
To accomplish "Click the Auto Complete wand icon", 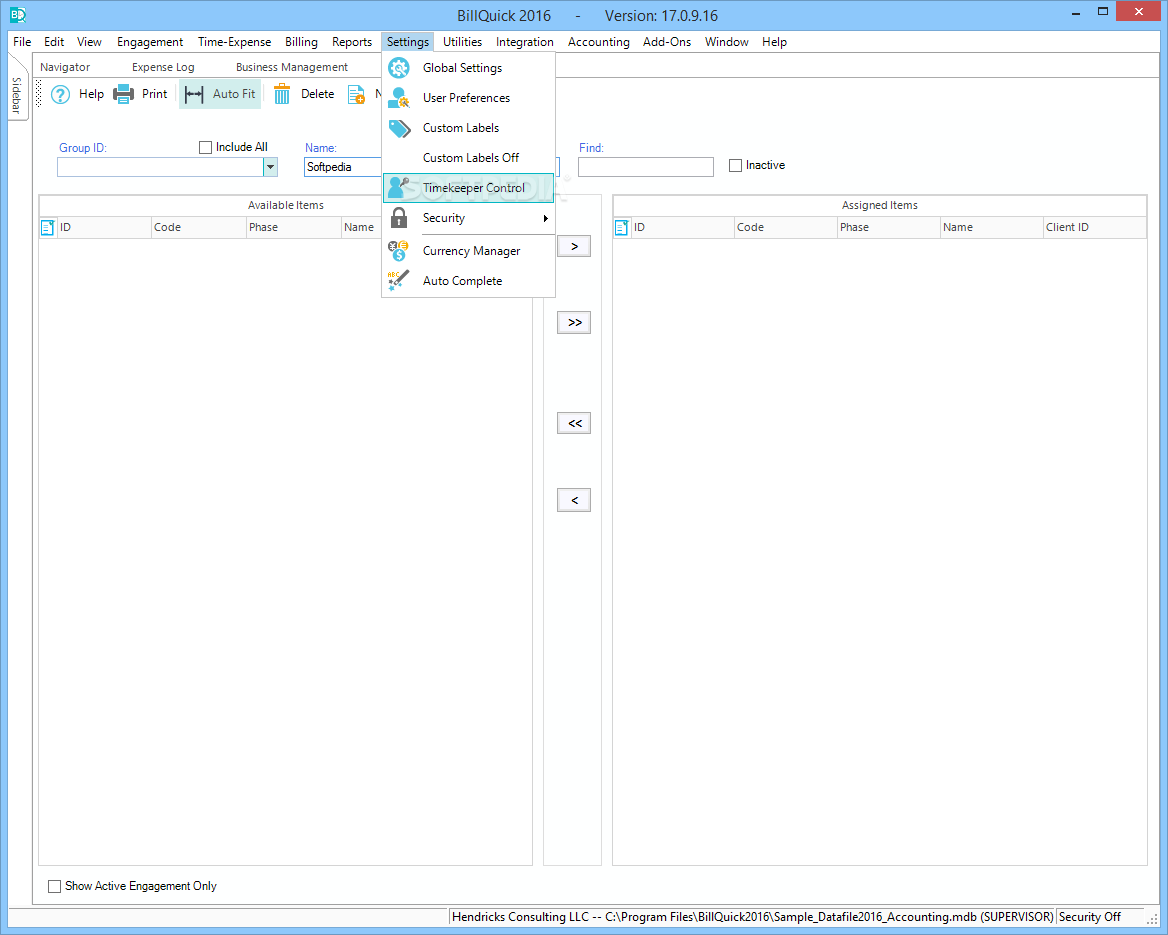I will point(399,281).
